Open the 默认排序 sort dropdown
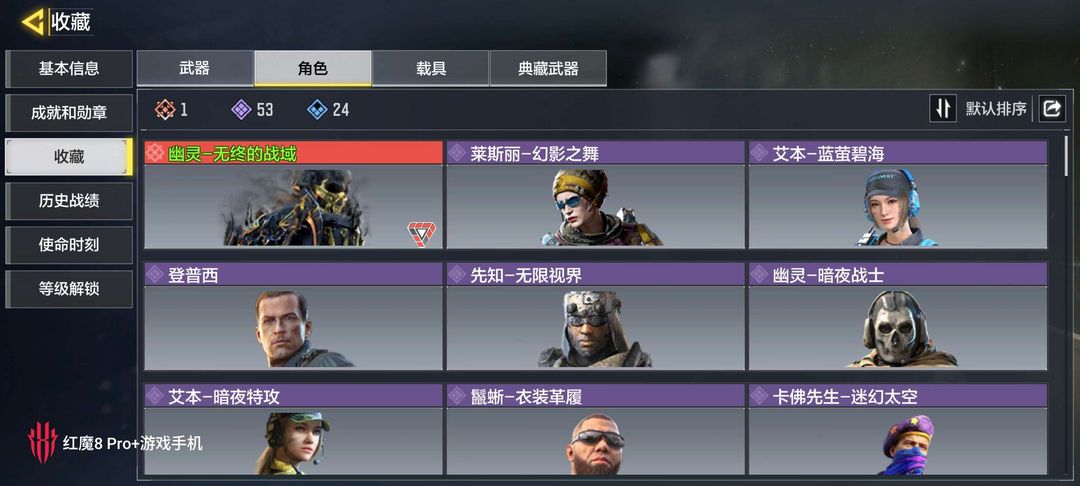Screen dimensions: 1080x486 click(995, 109)
